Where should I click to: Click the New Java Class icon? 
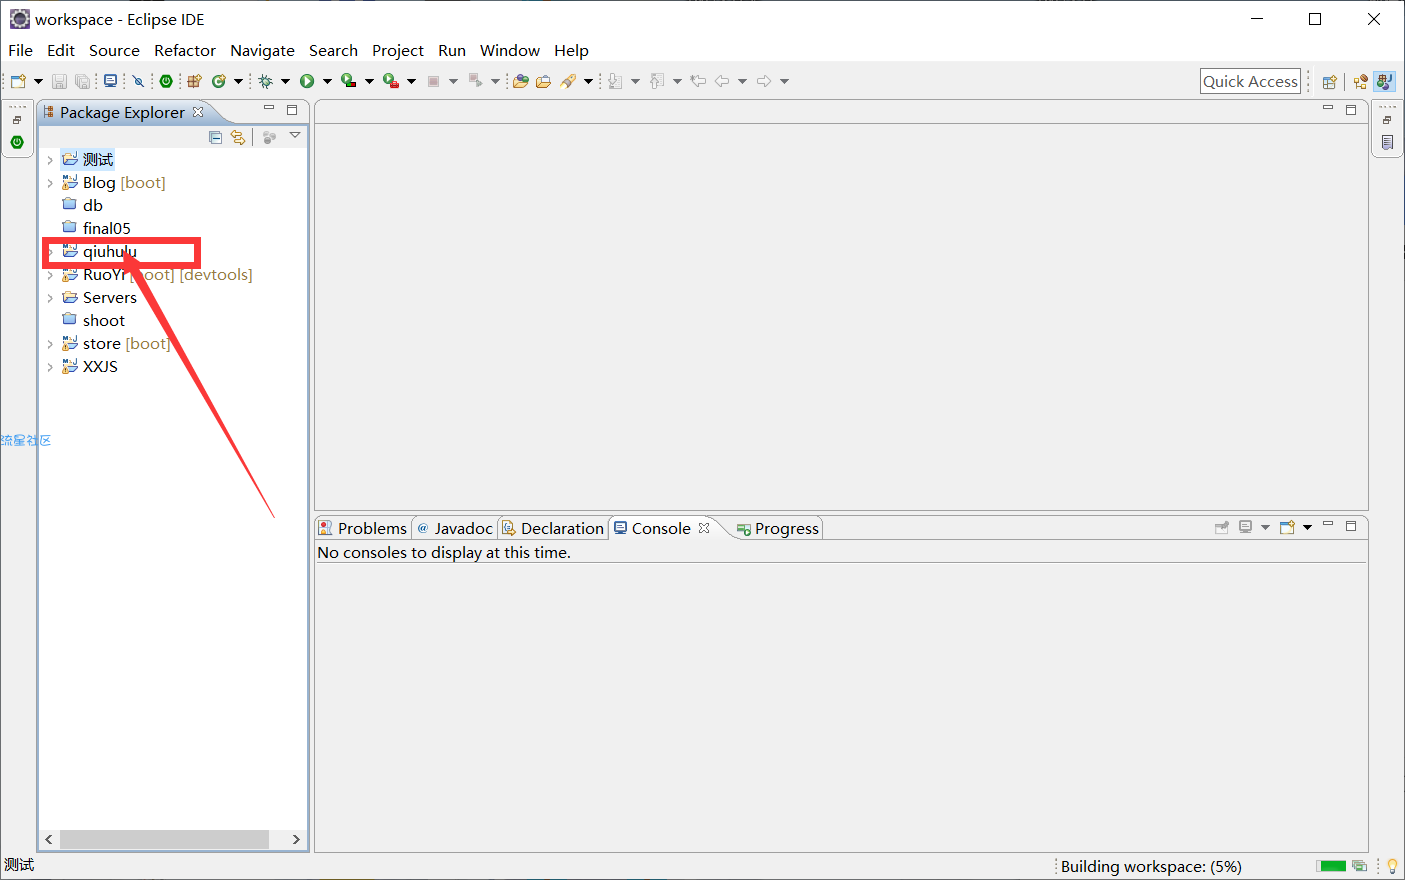point(218,81)
